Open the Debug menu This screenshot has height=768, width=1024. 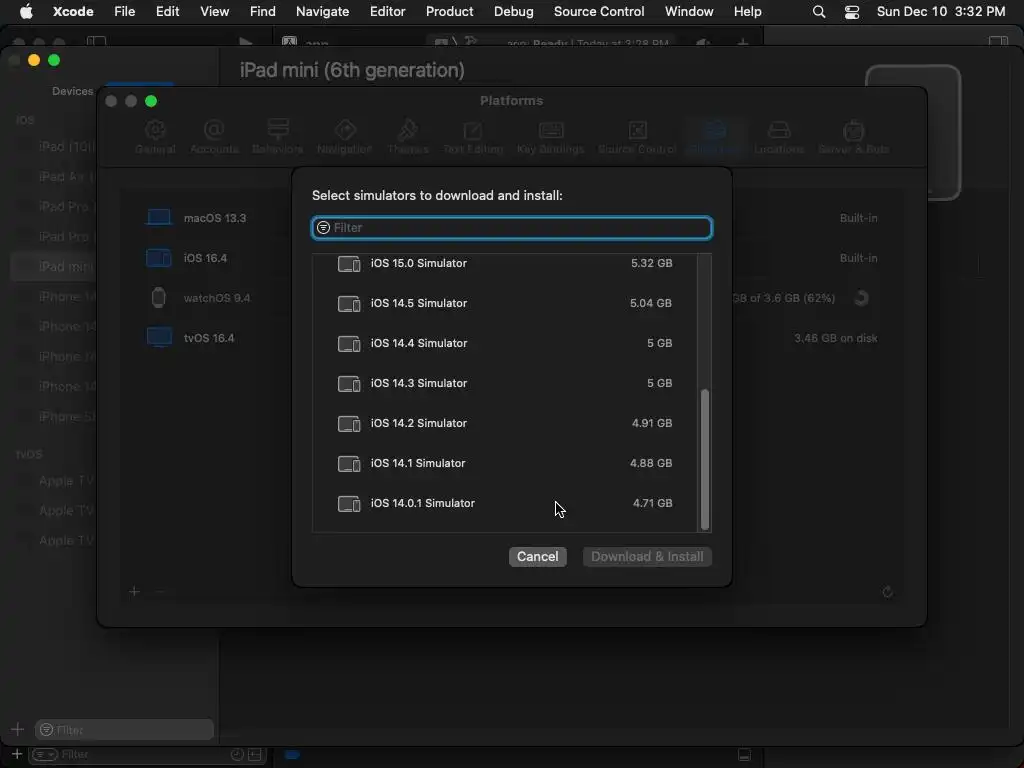[513, 11]
